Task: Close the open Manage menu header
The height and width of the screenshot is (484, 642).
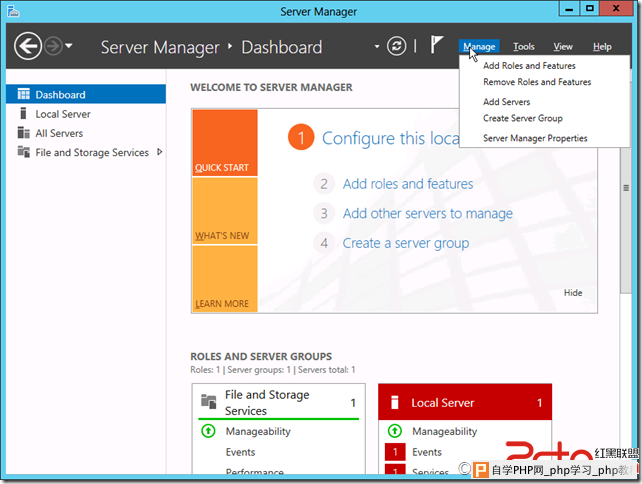Action: [479, 47]
